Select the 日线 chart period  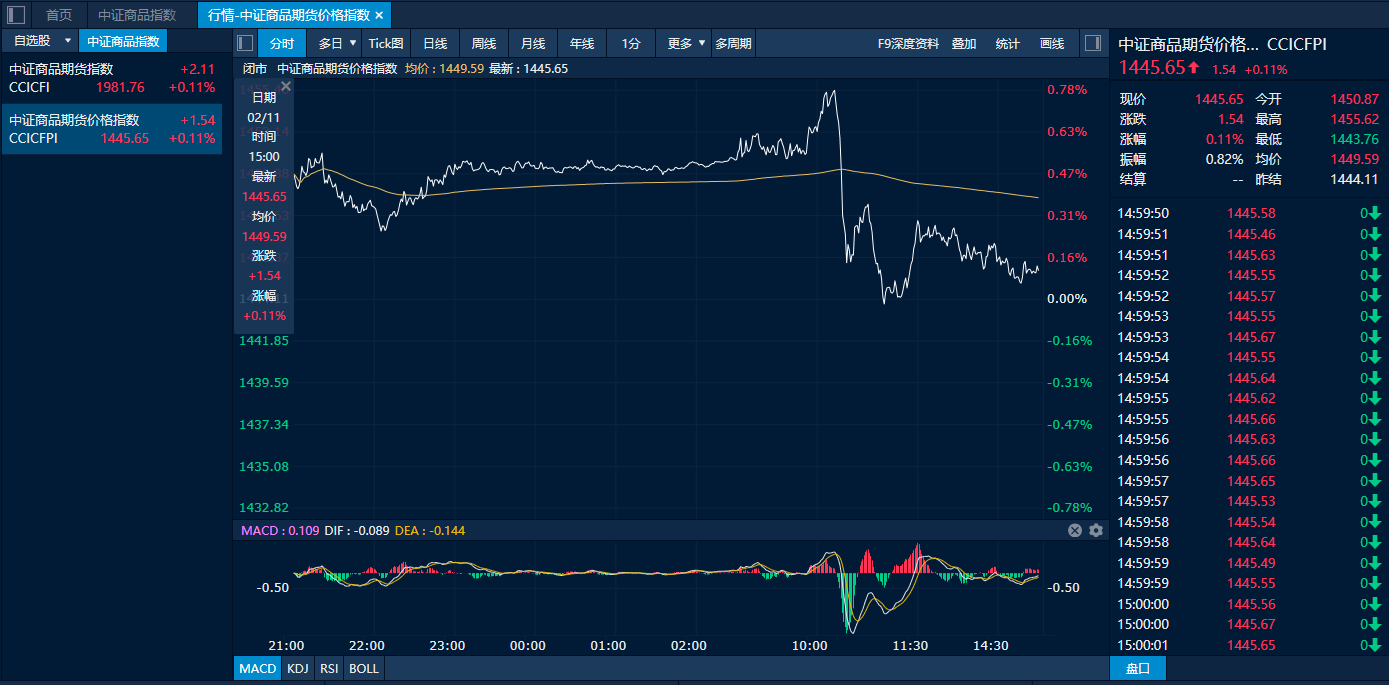point(435,43)
